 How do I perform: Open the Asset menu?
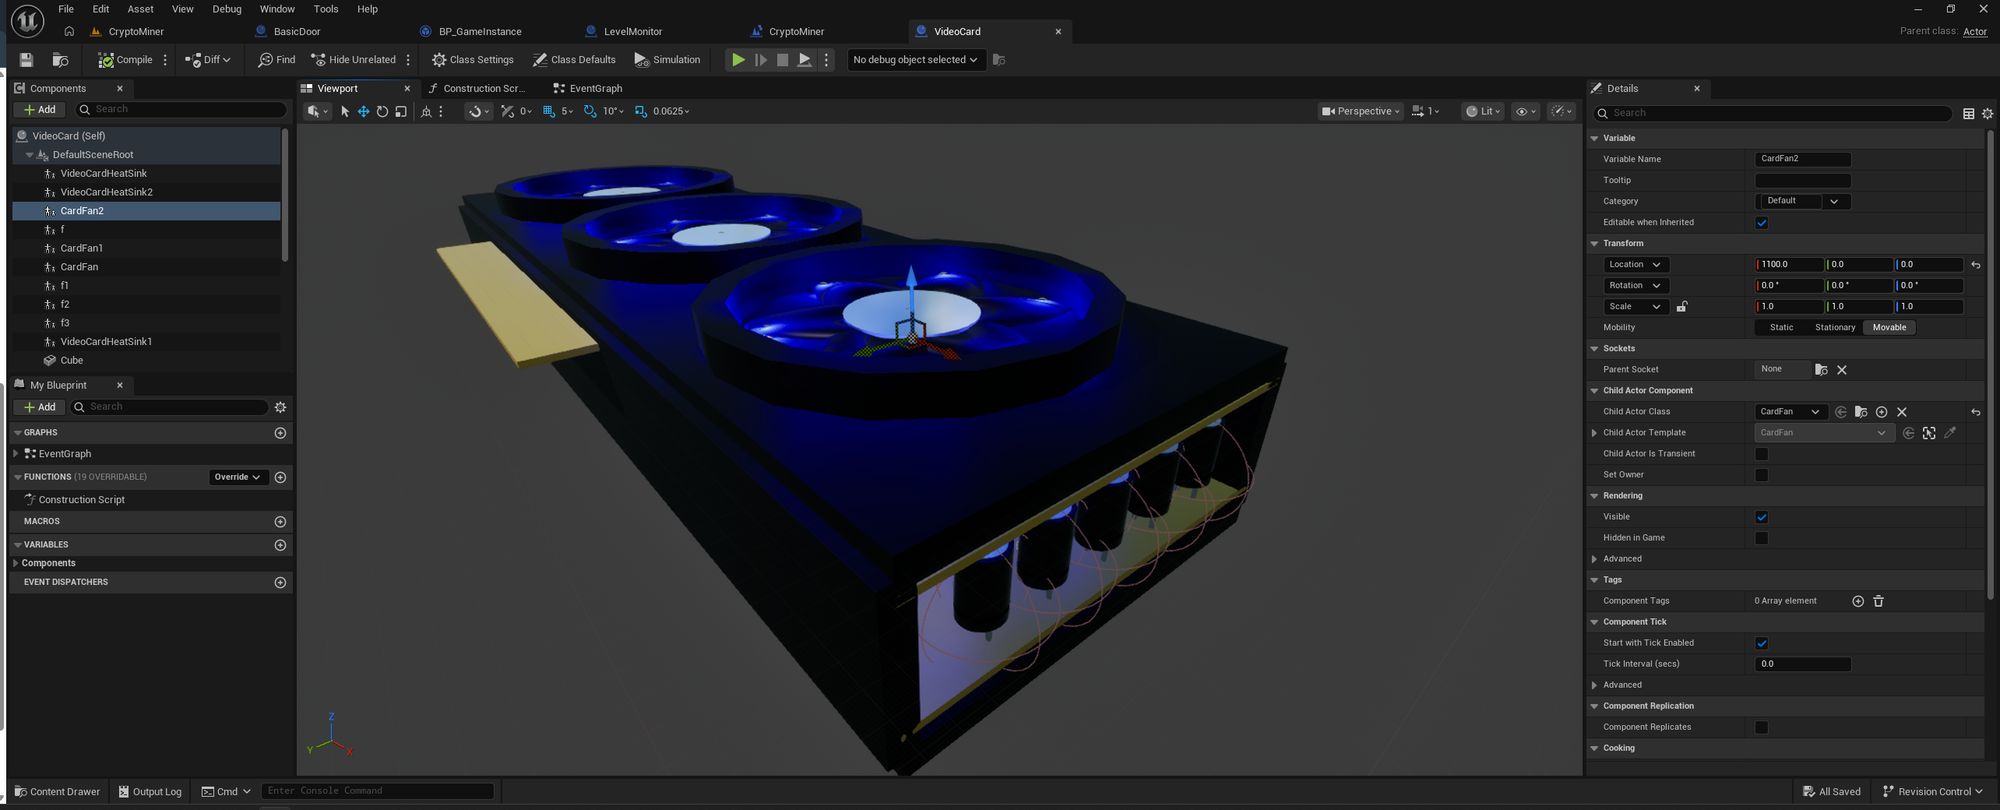[140, 9]
